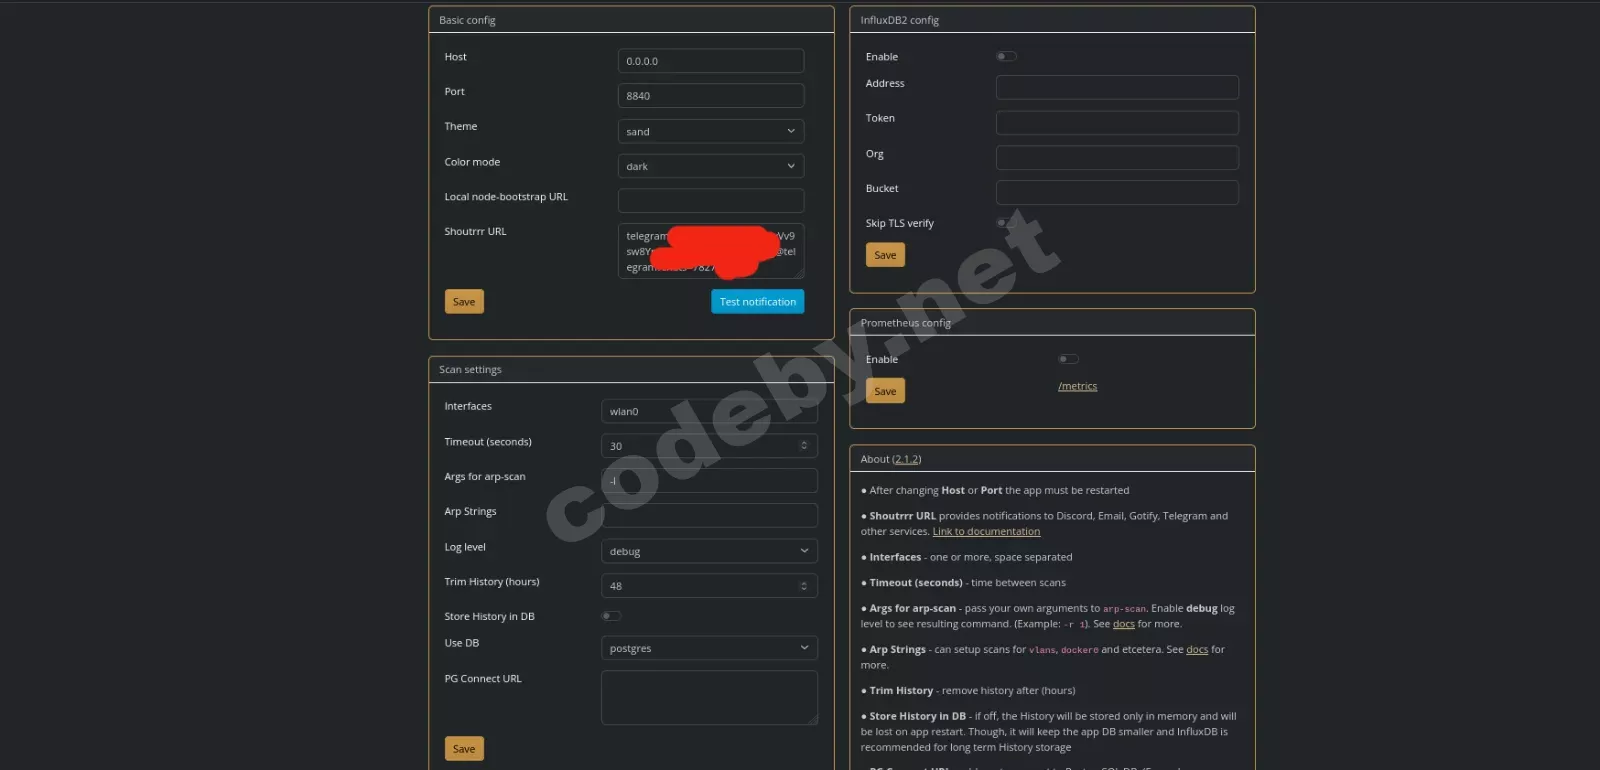This screenshot has width=1600, height=770.
Task: Toggle Store History in DB switch
Action: [x=611, y=616]
